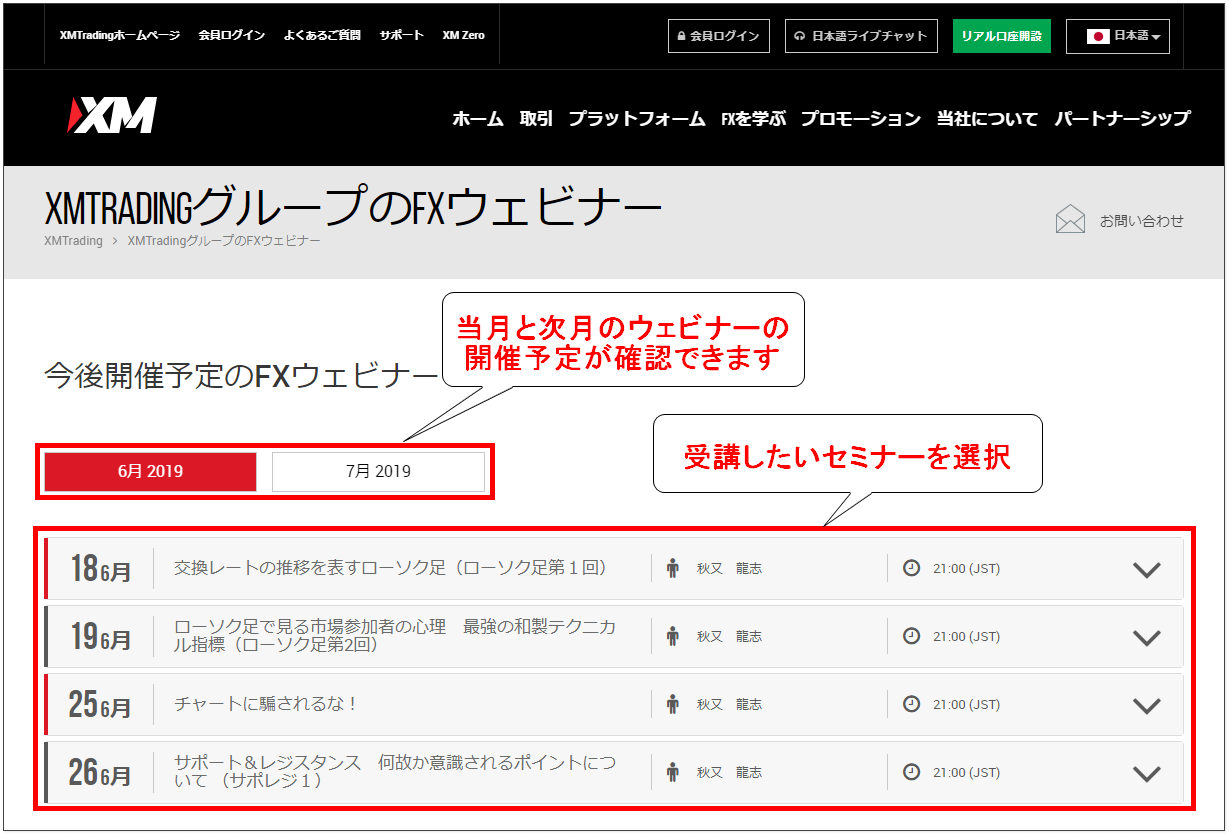This screenshot has width=1229, height=835.
Task: Open XM Zero link
Action: [463, 35]
